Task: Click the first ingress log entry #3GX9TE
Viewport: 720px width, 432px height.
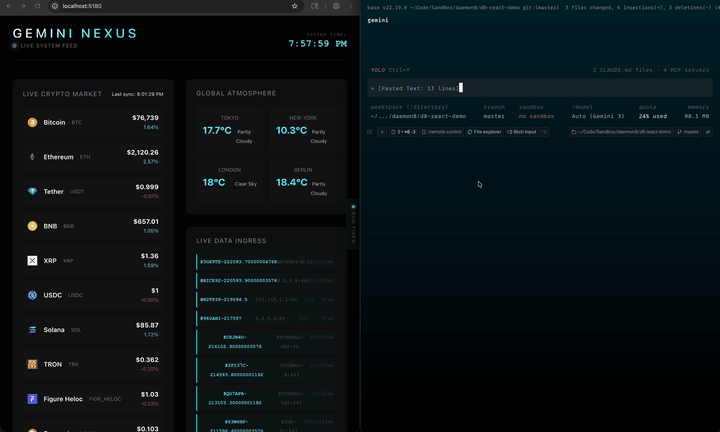Action: coord(266,262)
